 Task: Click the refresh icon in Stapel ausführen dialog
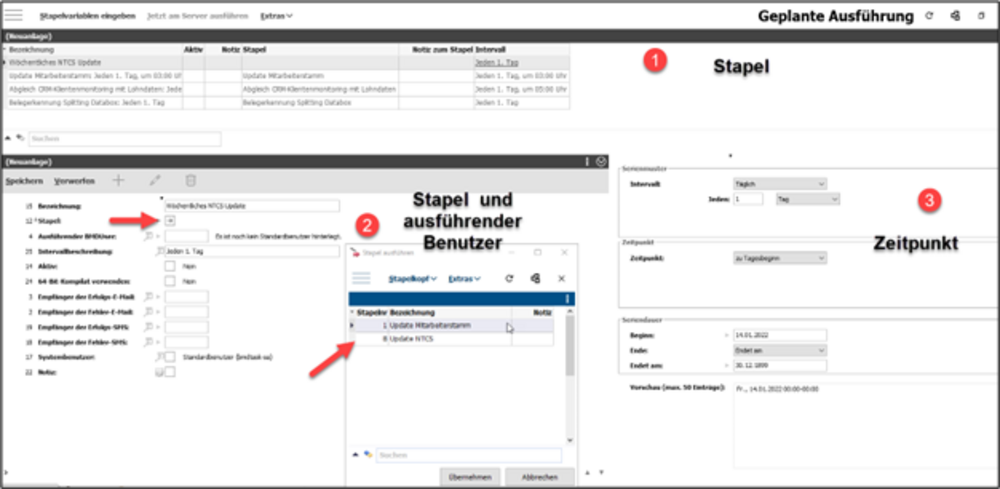509,278
